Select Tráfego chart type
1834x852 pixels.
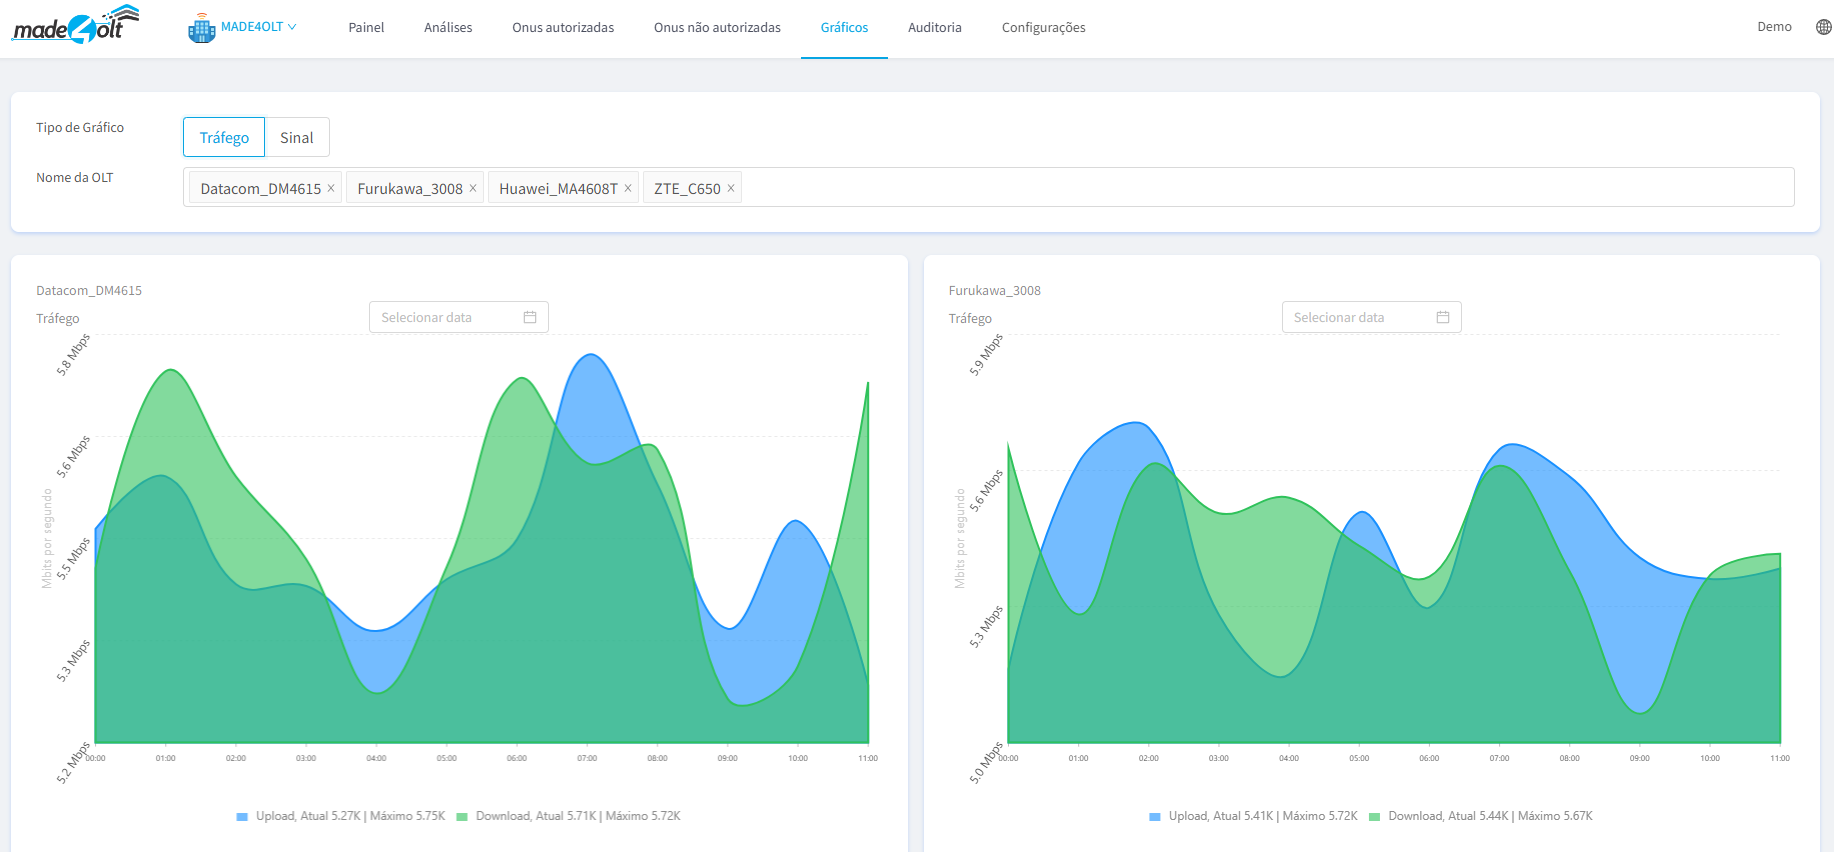(x=224, y=137)
